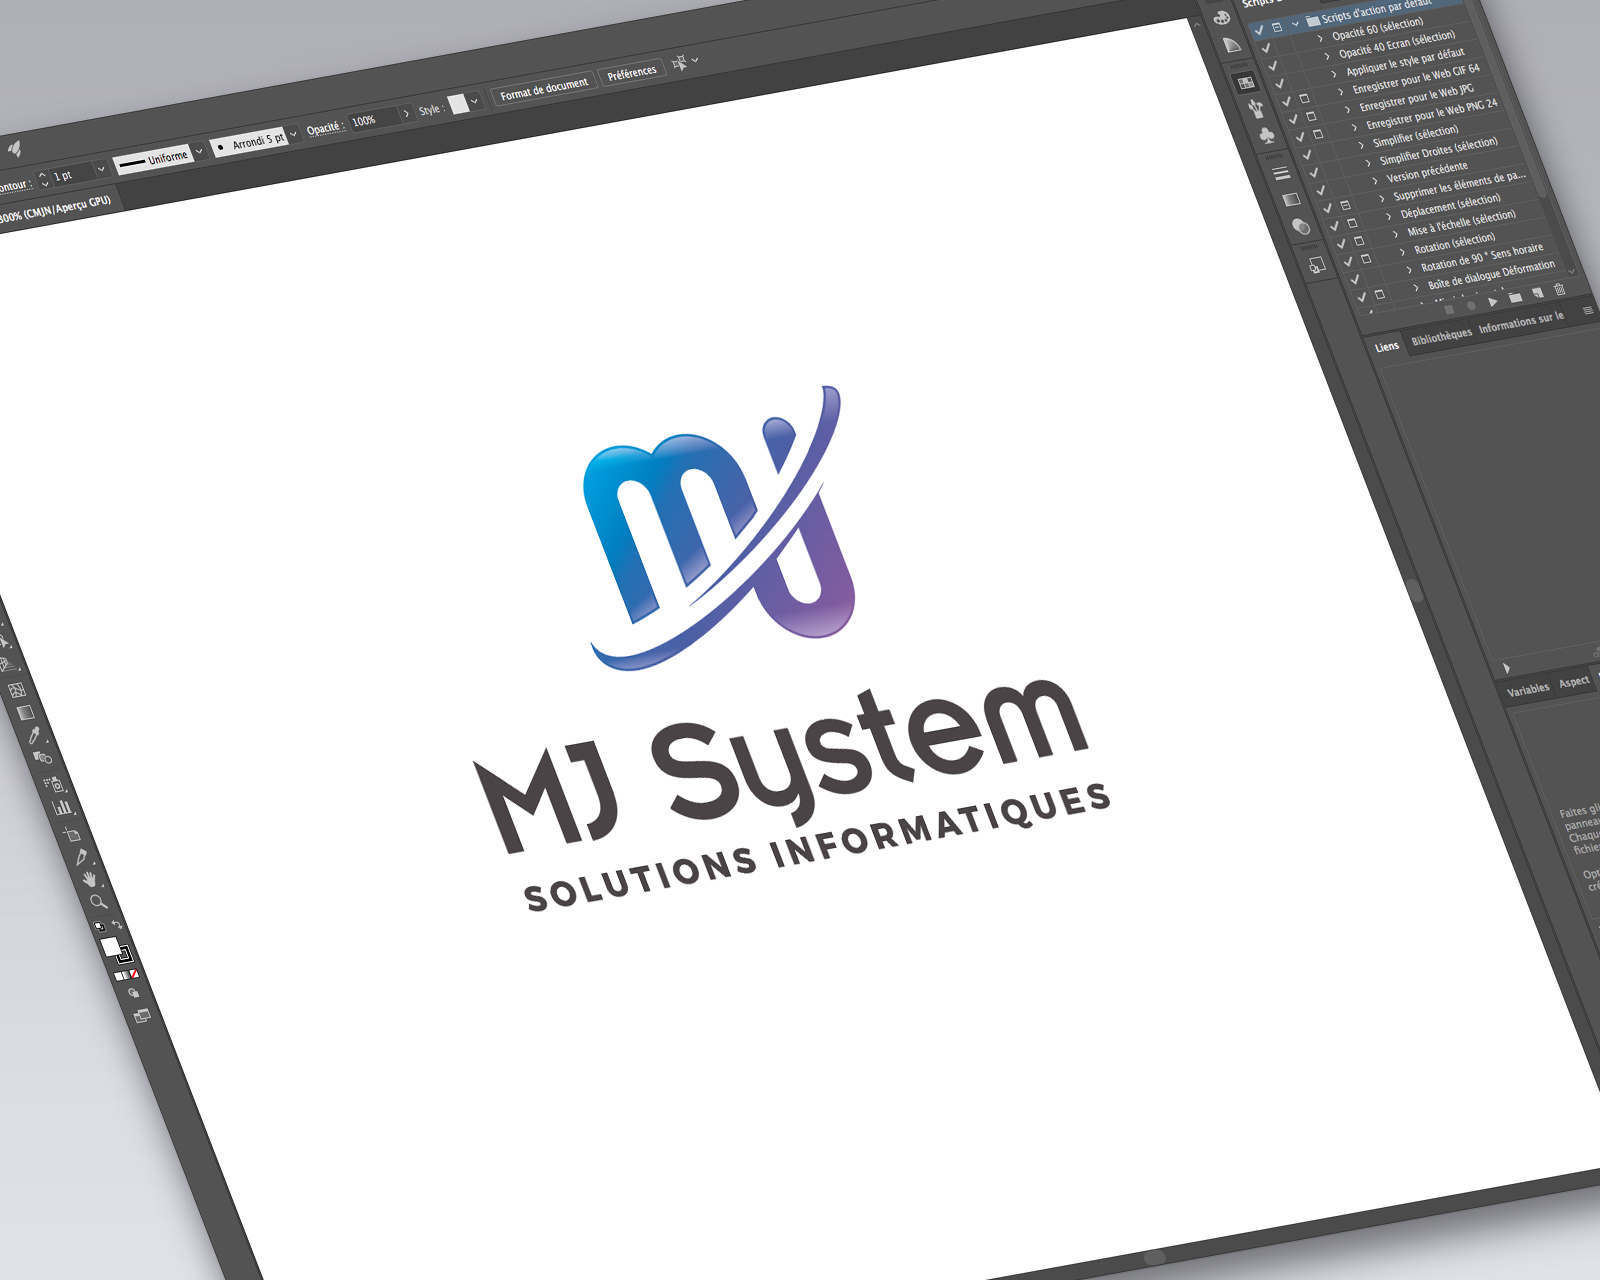Click the white Fill color swatch

[110, 946]
